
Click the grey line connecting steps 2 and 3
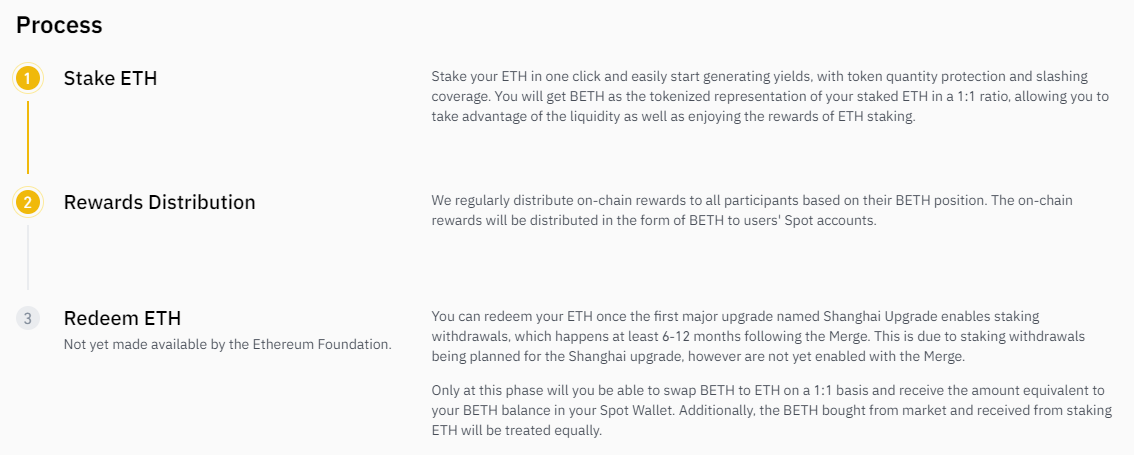(x=28, y=258)
